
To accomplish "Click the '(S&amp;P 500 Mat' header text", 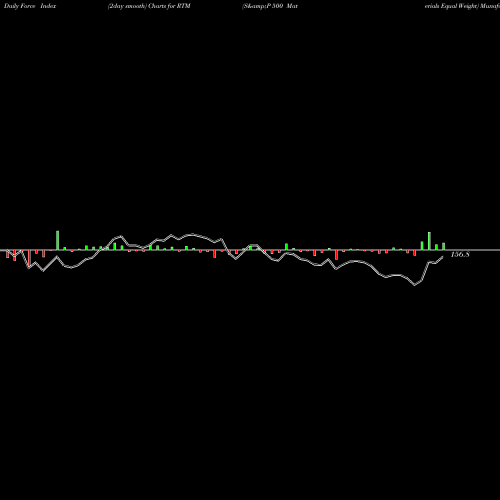I will 270,6.
